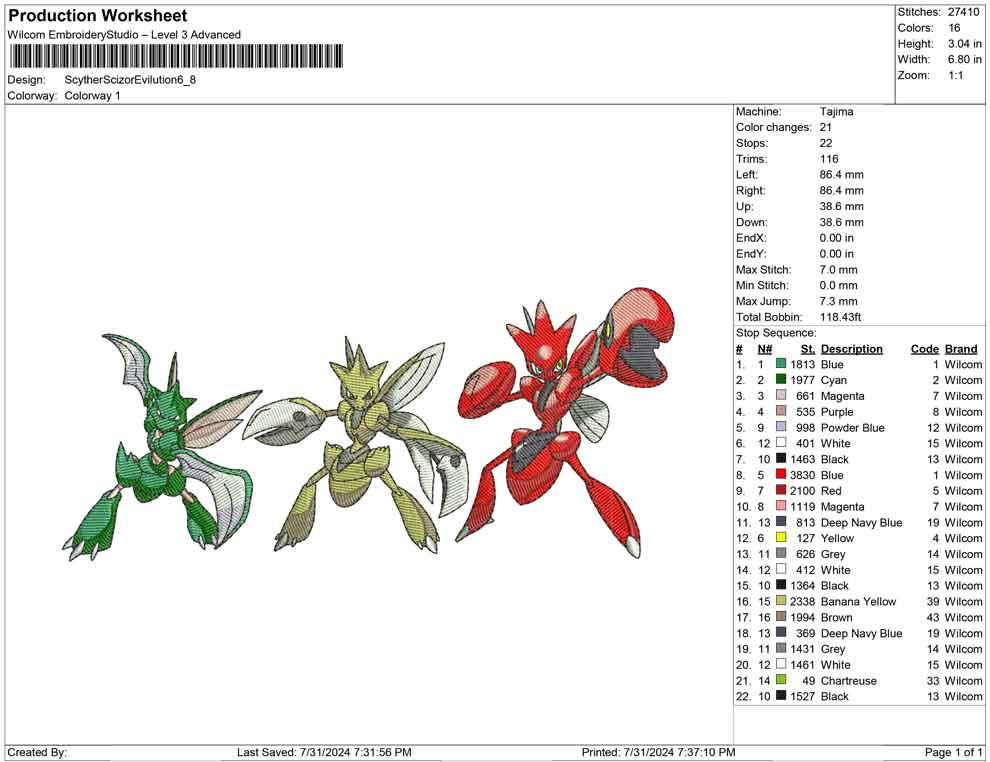Viewport: 990px width, 762px height.
Task: Click the swatch beside 2100 Red
Action: 781,491
